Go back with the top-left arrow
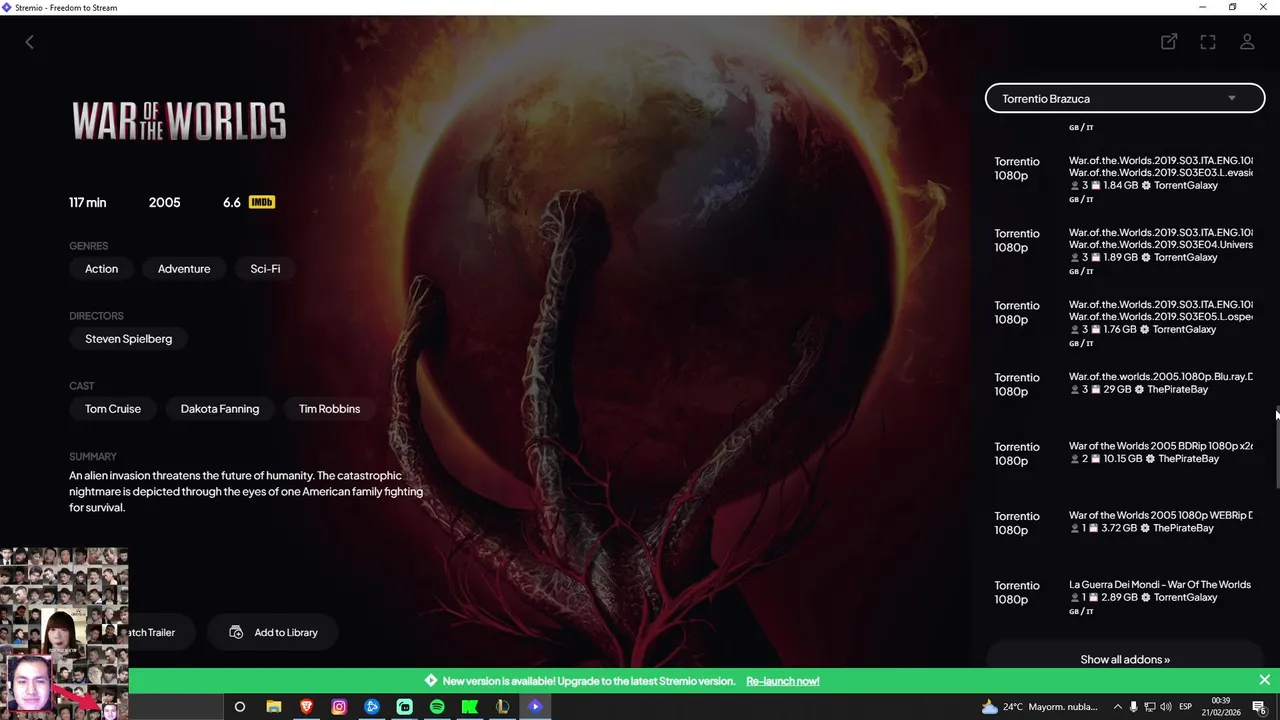1280x720 pixels. click(x=29, y=42)
